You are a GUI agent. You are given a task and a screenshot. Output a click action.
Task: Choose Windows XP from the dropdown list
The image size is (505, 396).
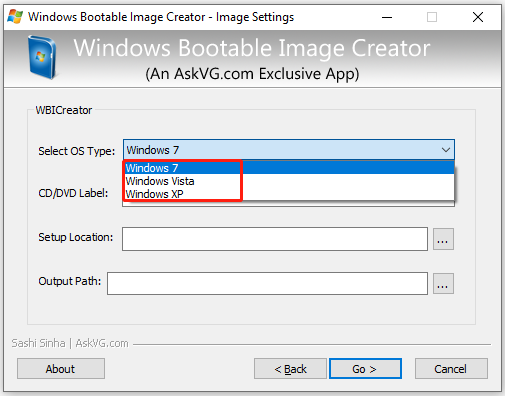(x=289, y=194)
